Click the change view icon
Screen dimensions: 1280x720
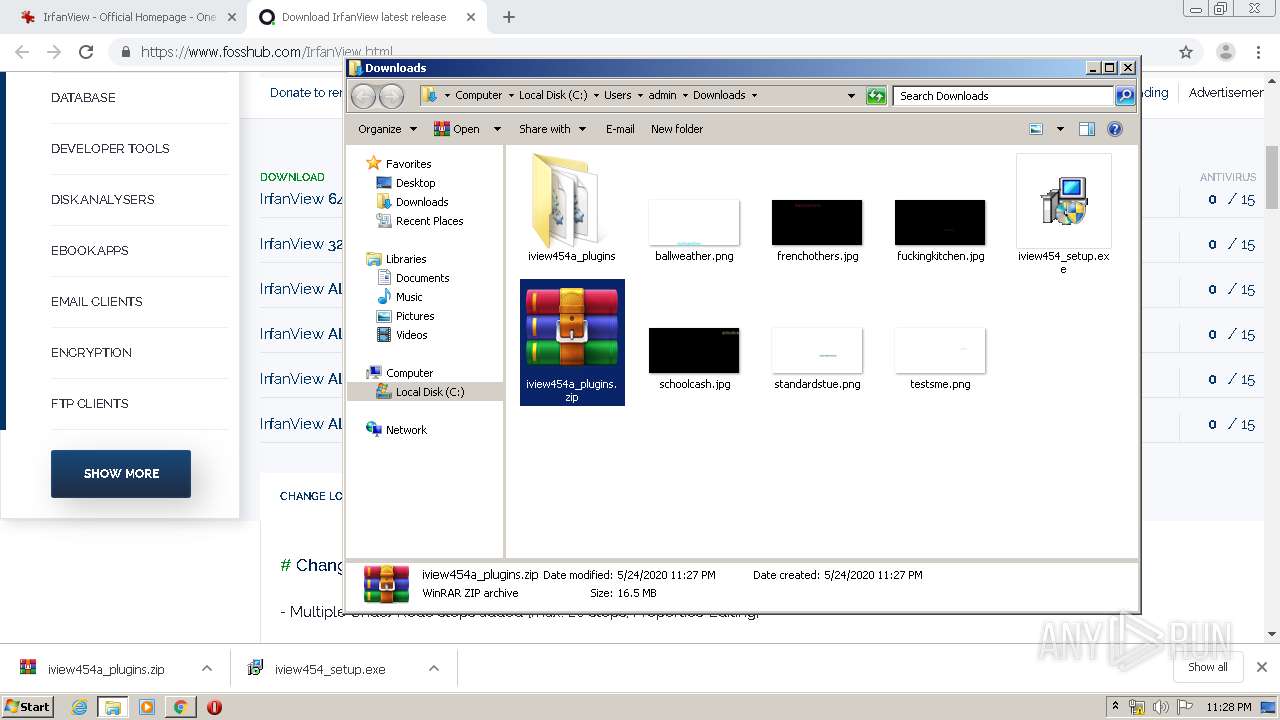(1036, 129)
